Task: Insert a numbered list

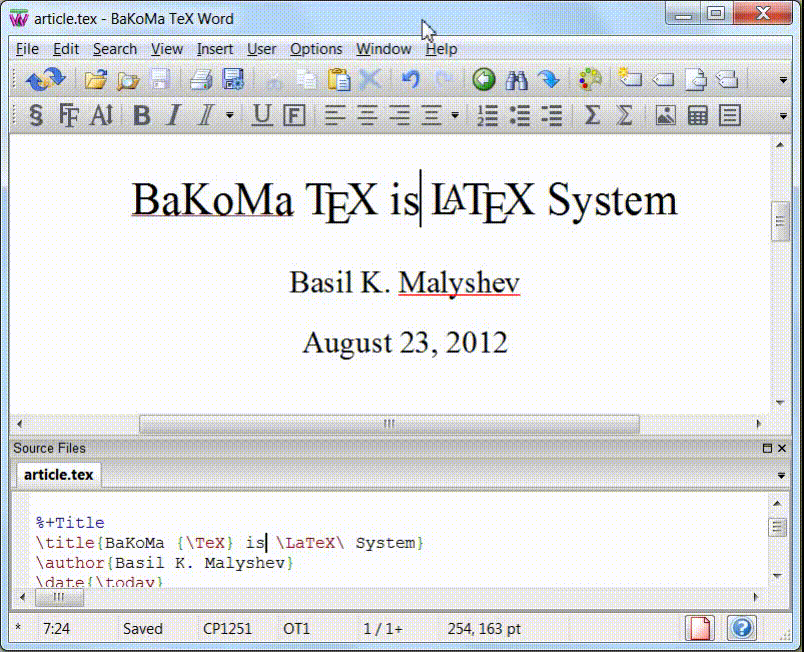Action: tap(487, 115)
